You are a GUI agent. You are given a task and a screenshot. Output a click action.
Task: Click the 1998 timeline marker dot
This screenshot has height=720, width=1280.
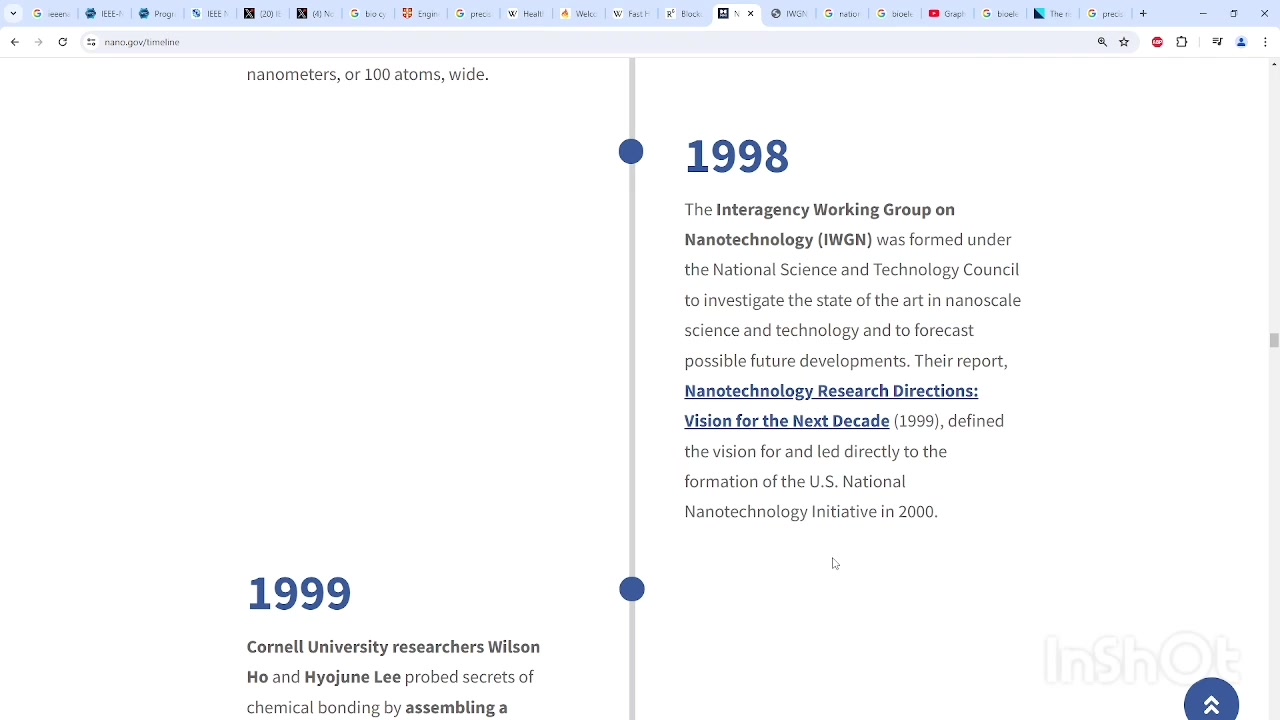[x=631, y=152]
